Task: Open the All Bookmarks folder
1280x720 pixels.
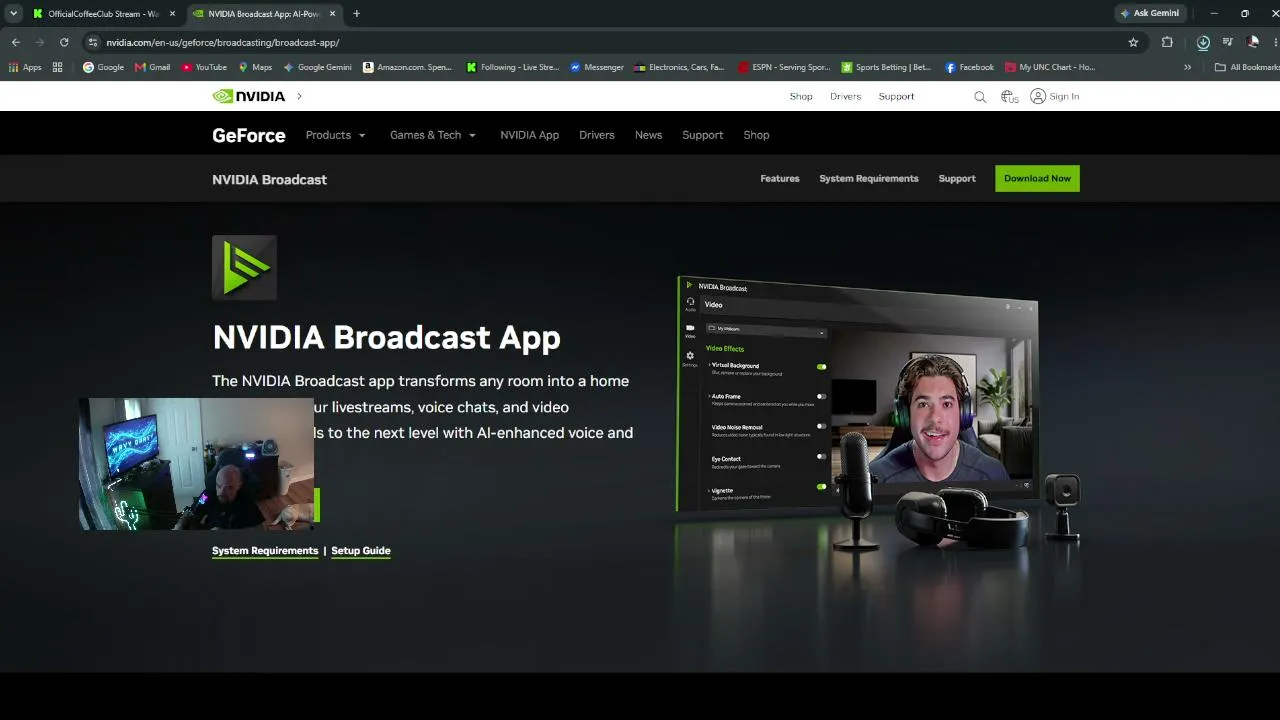Action: pyautogui.click(x=1246, y=67)
